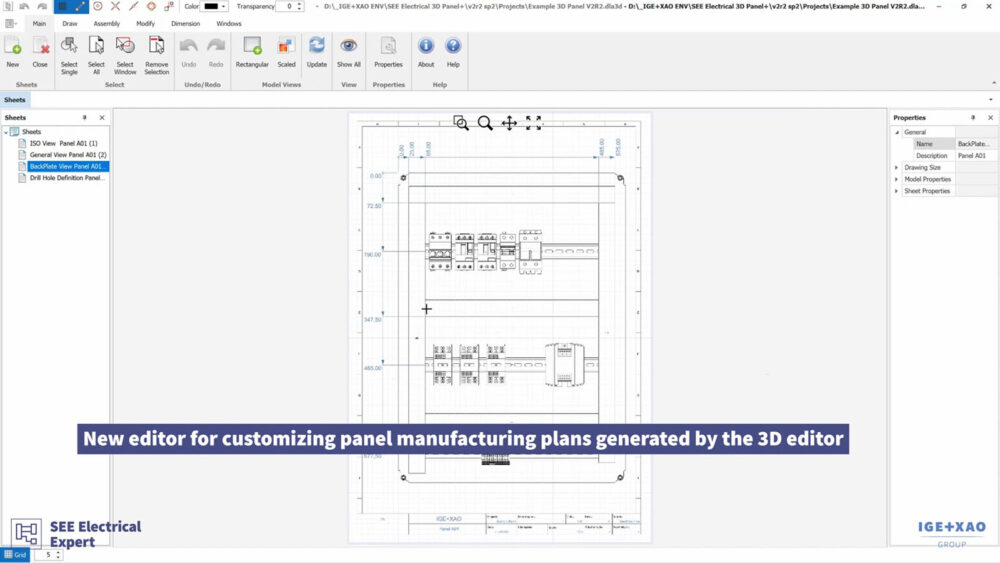Screen dimensions: 1000x563
Task: Open General View Panel A01 (2) sheet
Action: [x=68, y=155]
